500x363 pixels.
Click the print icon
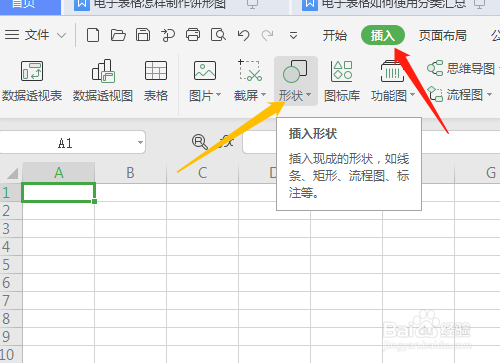193,35
